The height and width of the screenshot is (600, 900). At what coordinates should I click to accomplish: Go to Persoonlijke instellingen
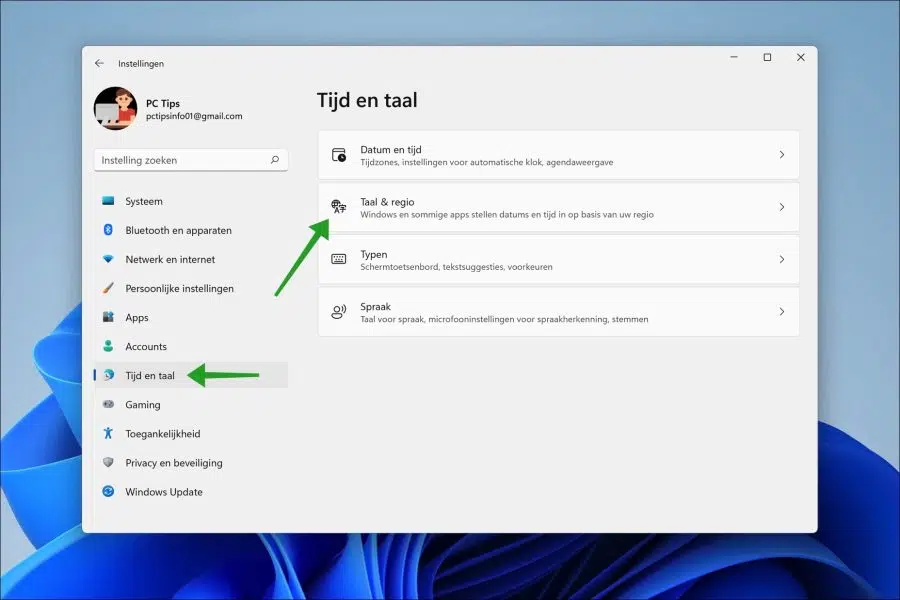pyautogui.click(x=191, y=288)
